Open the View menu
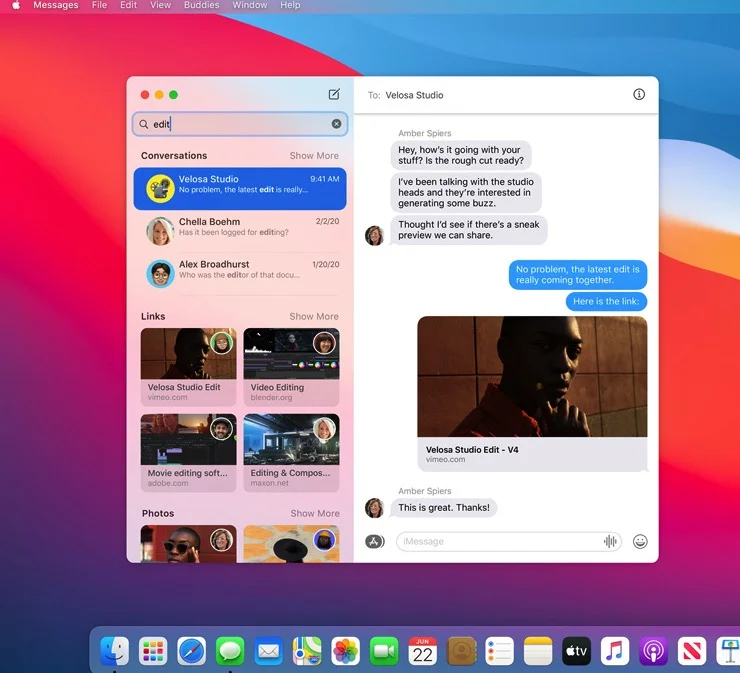The image size is (740, 673). click(x=160, y=5)
